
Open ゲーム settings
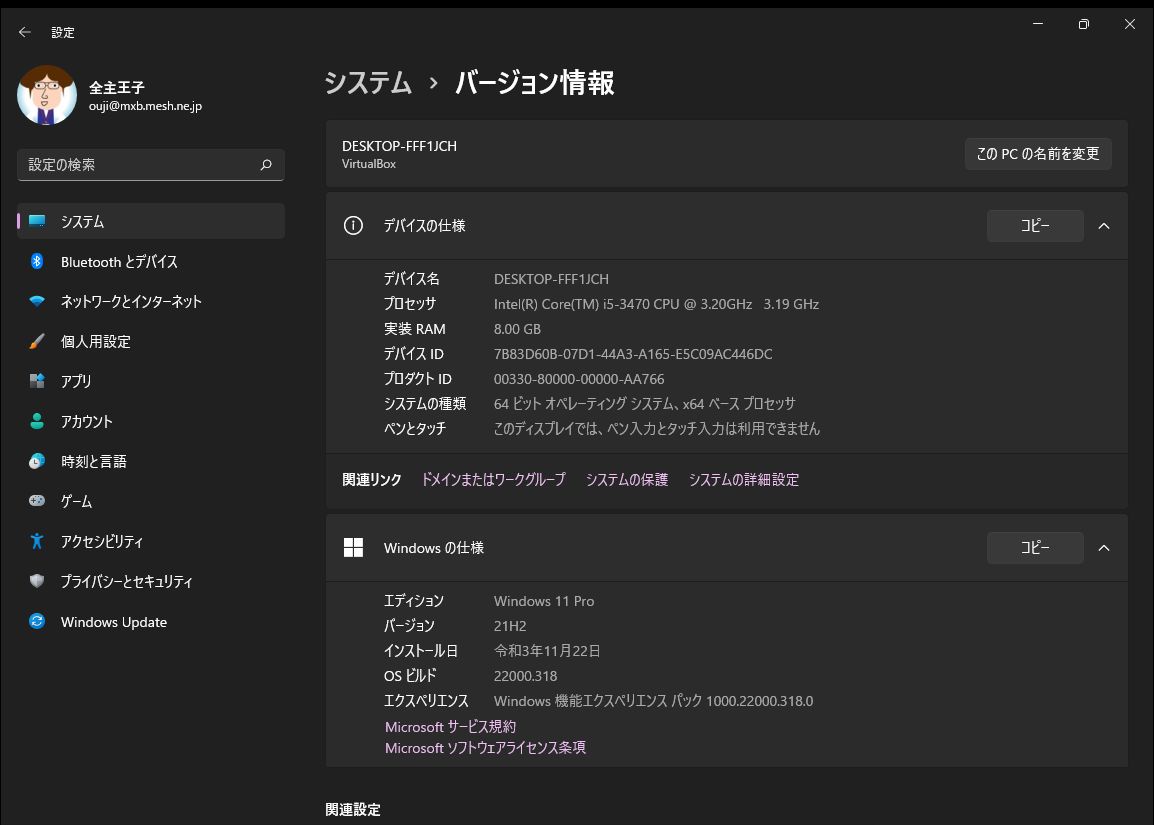[x=151, y=501]
